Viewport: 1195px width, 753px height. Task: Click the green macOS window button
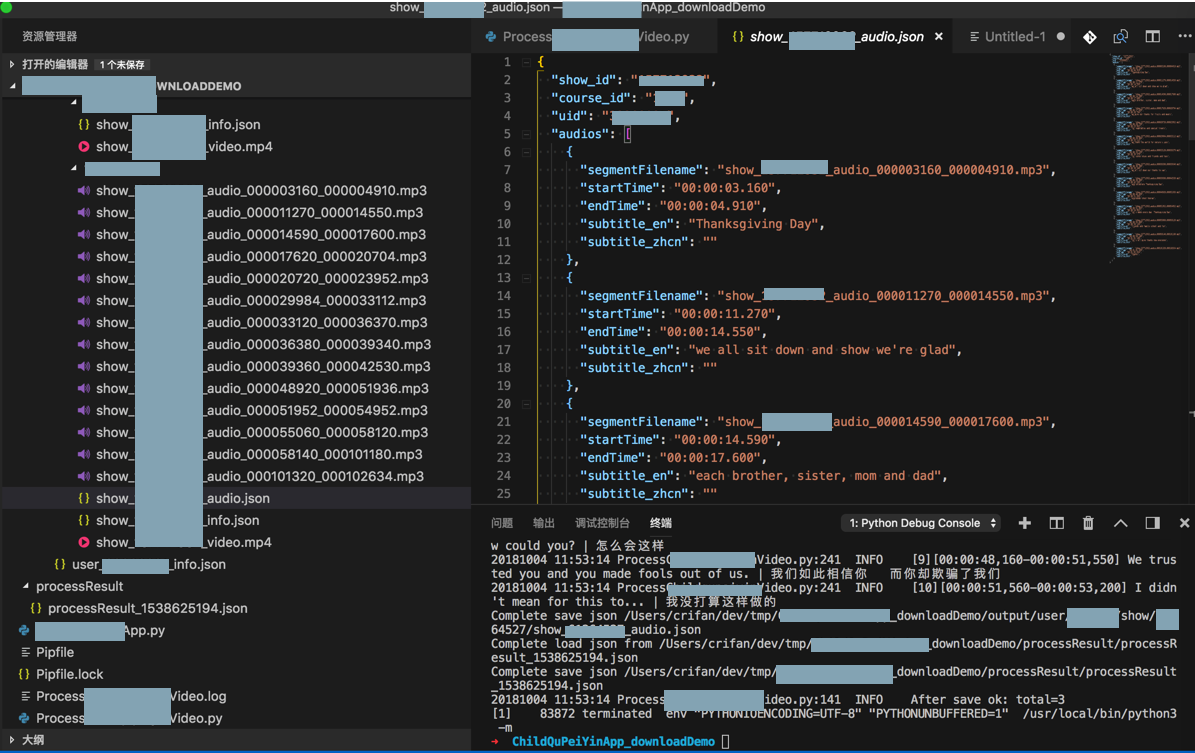[7, 7]
